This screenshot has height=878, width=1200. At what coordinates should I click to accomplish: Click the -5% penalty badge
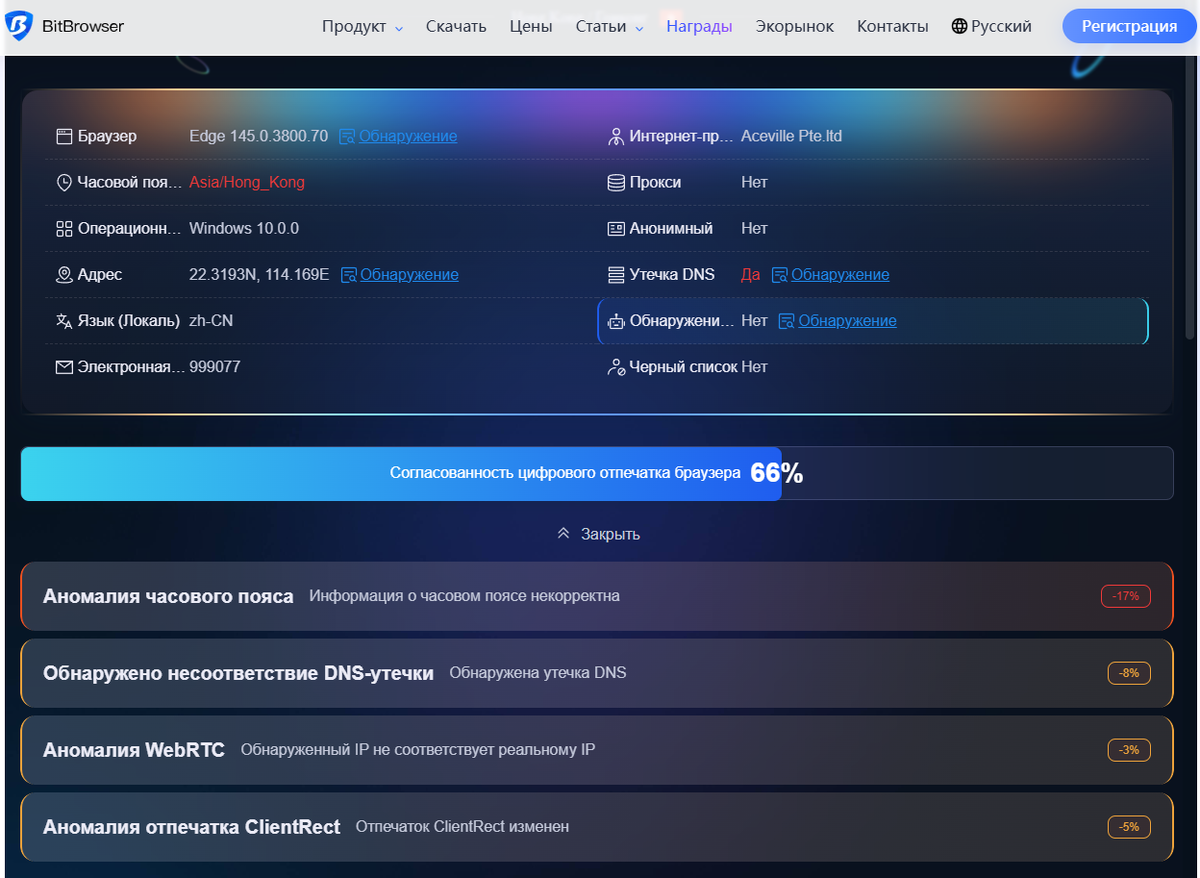pyautogui.click(x=1129, y=827)
